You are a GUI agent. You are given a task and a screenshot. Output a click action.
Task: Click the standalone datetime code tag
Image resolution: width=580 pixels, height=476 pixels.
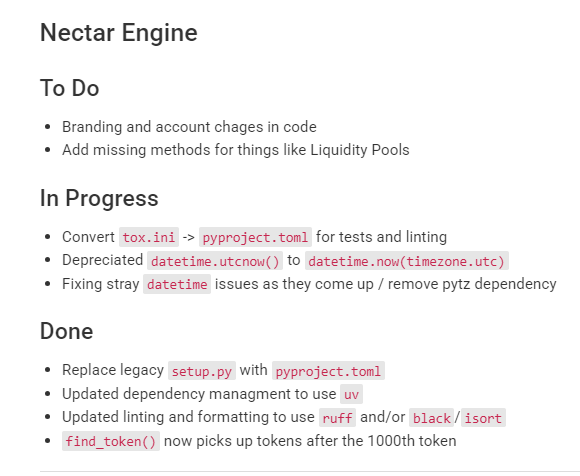pyautogui.click(x=177, y=284)
